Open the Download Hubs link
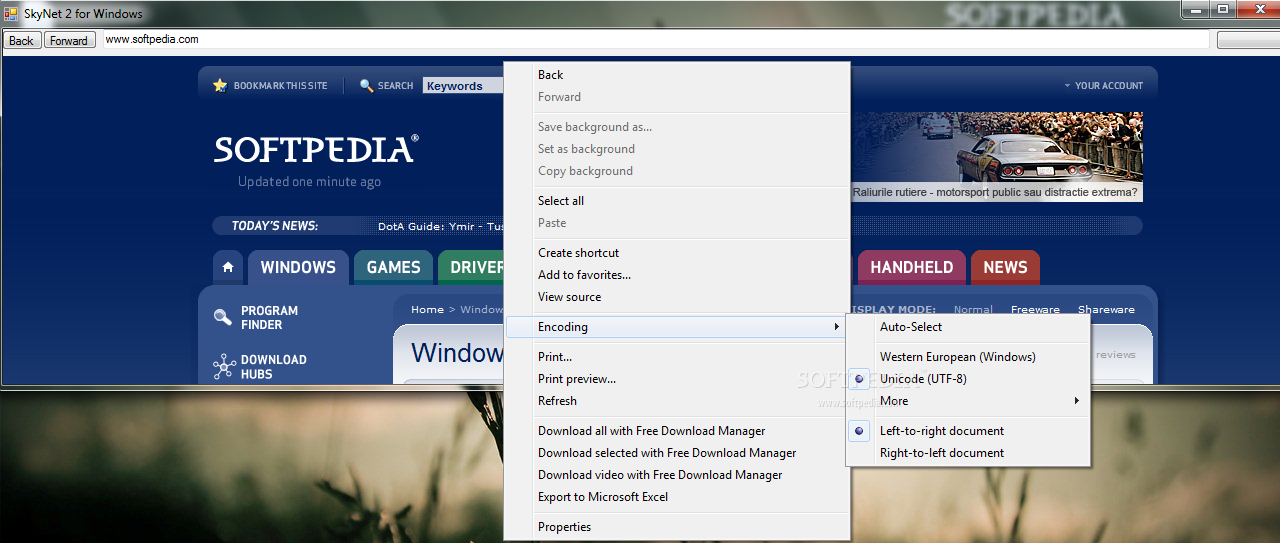This screenshot has height=543, width=1280. click(x=273, y=367)
